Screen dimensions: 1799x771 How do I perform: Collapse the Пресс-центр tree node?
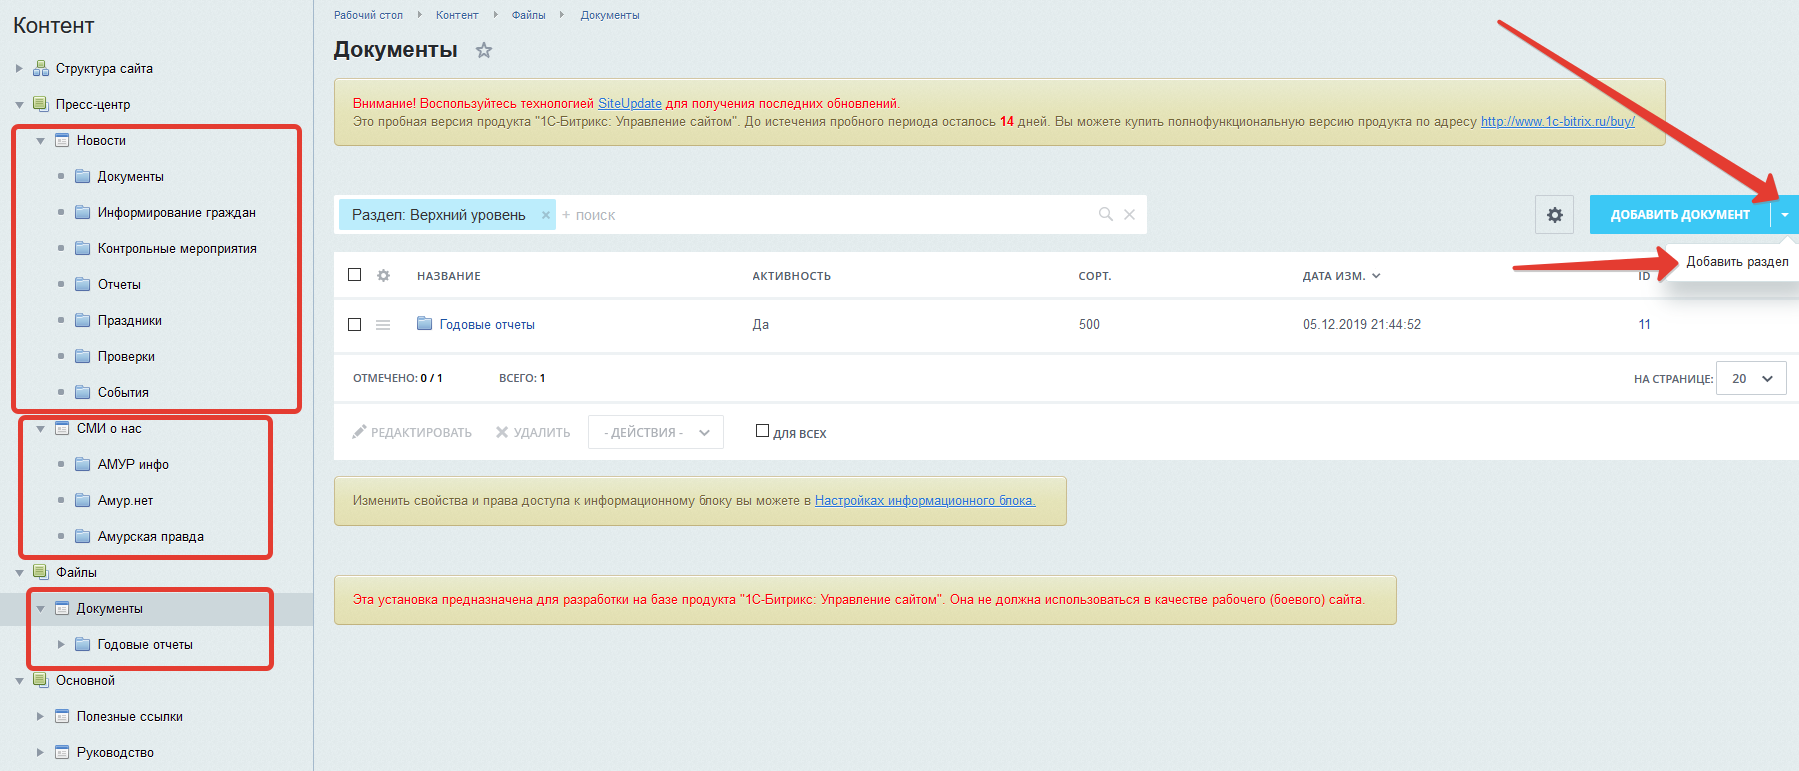pos(20,105)
